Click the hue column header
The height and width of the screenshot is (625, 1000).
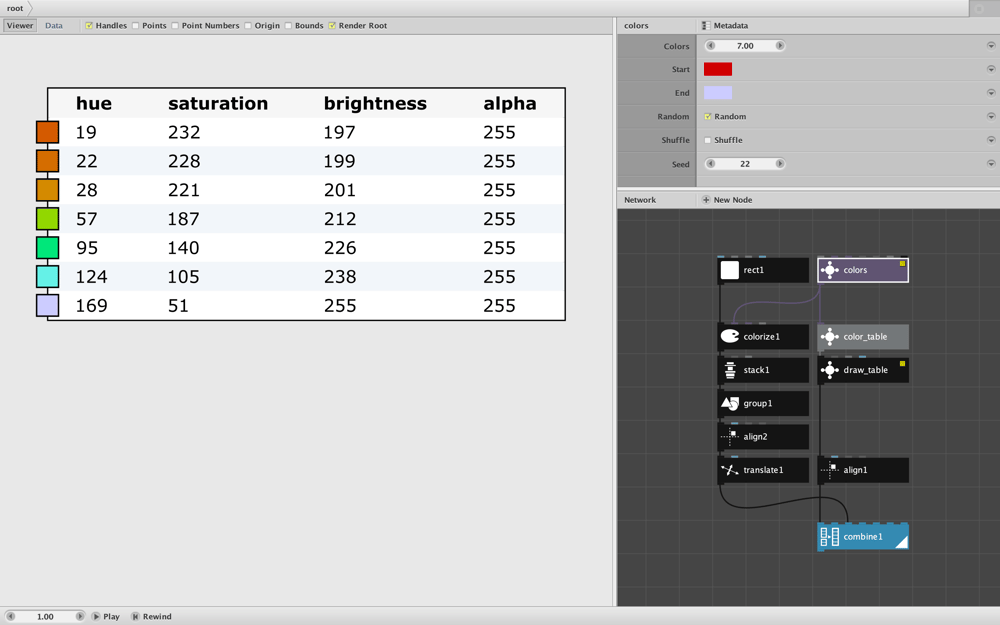[x=94, y=103]
